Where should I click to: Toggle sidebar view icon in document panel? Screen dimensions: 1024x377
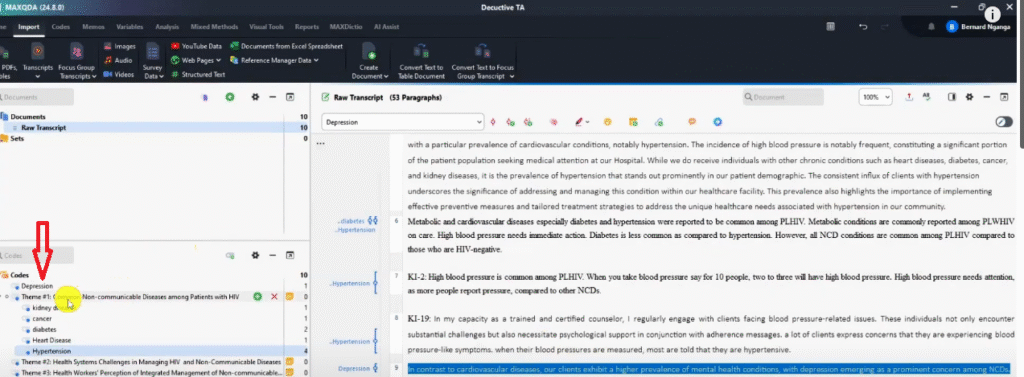[x=952, y=97]
